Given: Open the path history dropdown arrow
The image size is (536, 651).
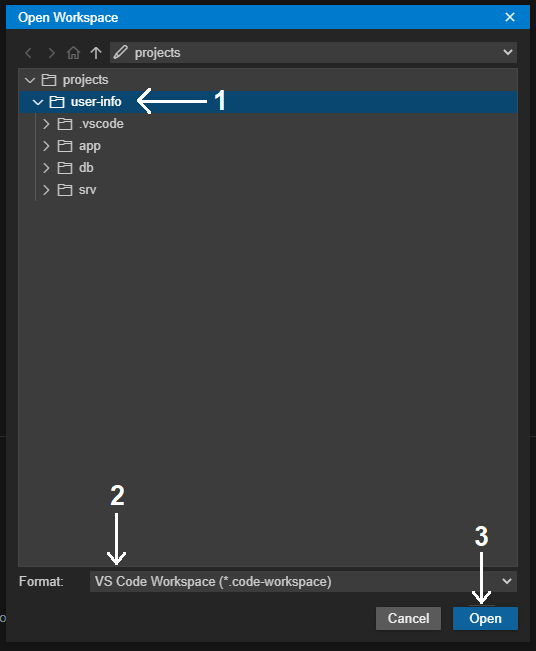Looking at the screenshot, I should tap(507, 52).
